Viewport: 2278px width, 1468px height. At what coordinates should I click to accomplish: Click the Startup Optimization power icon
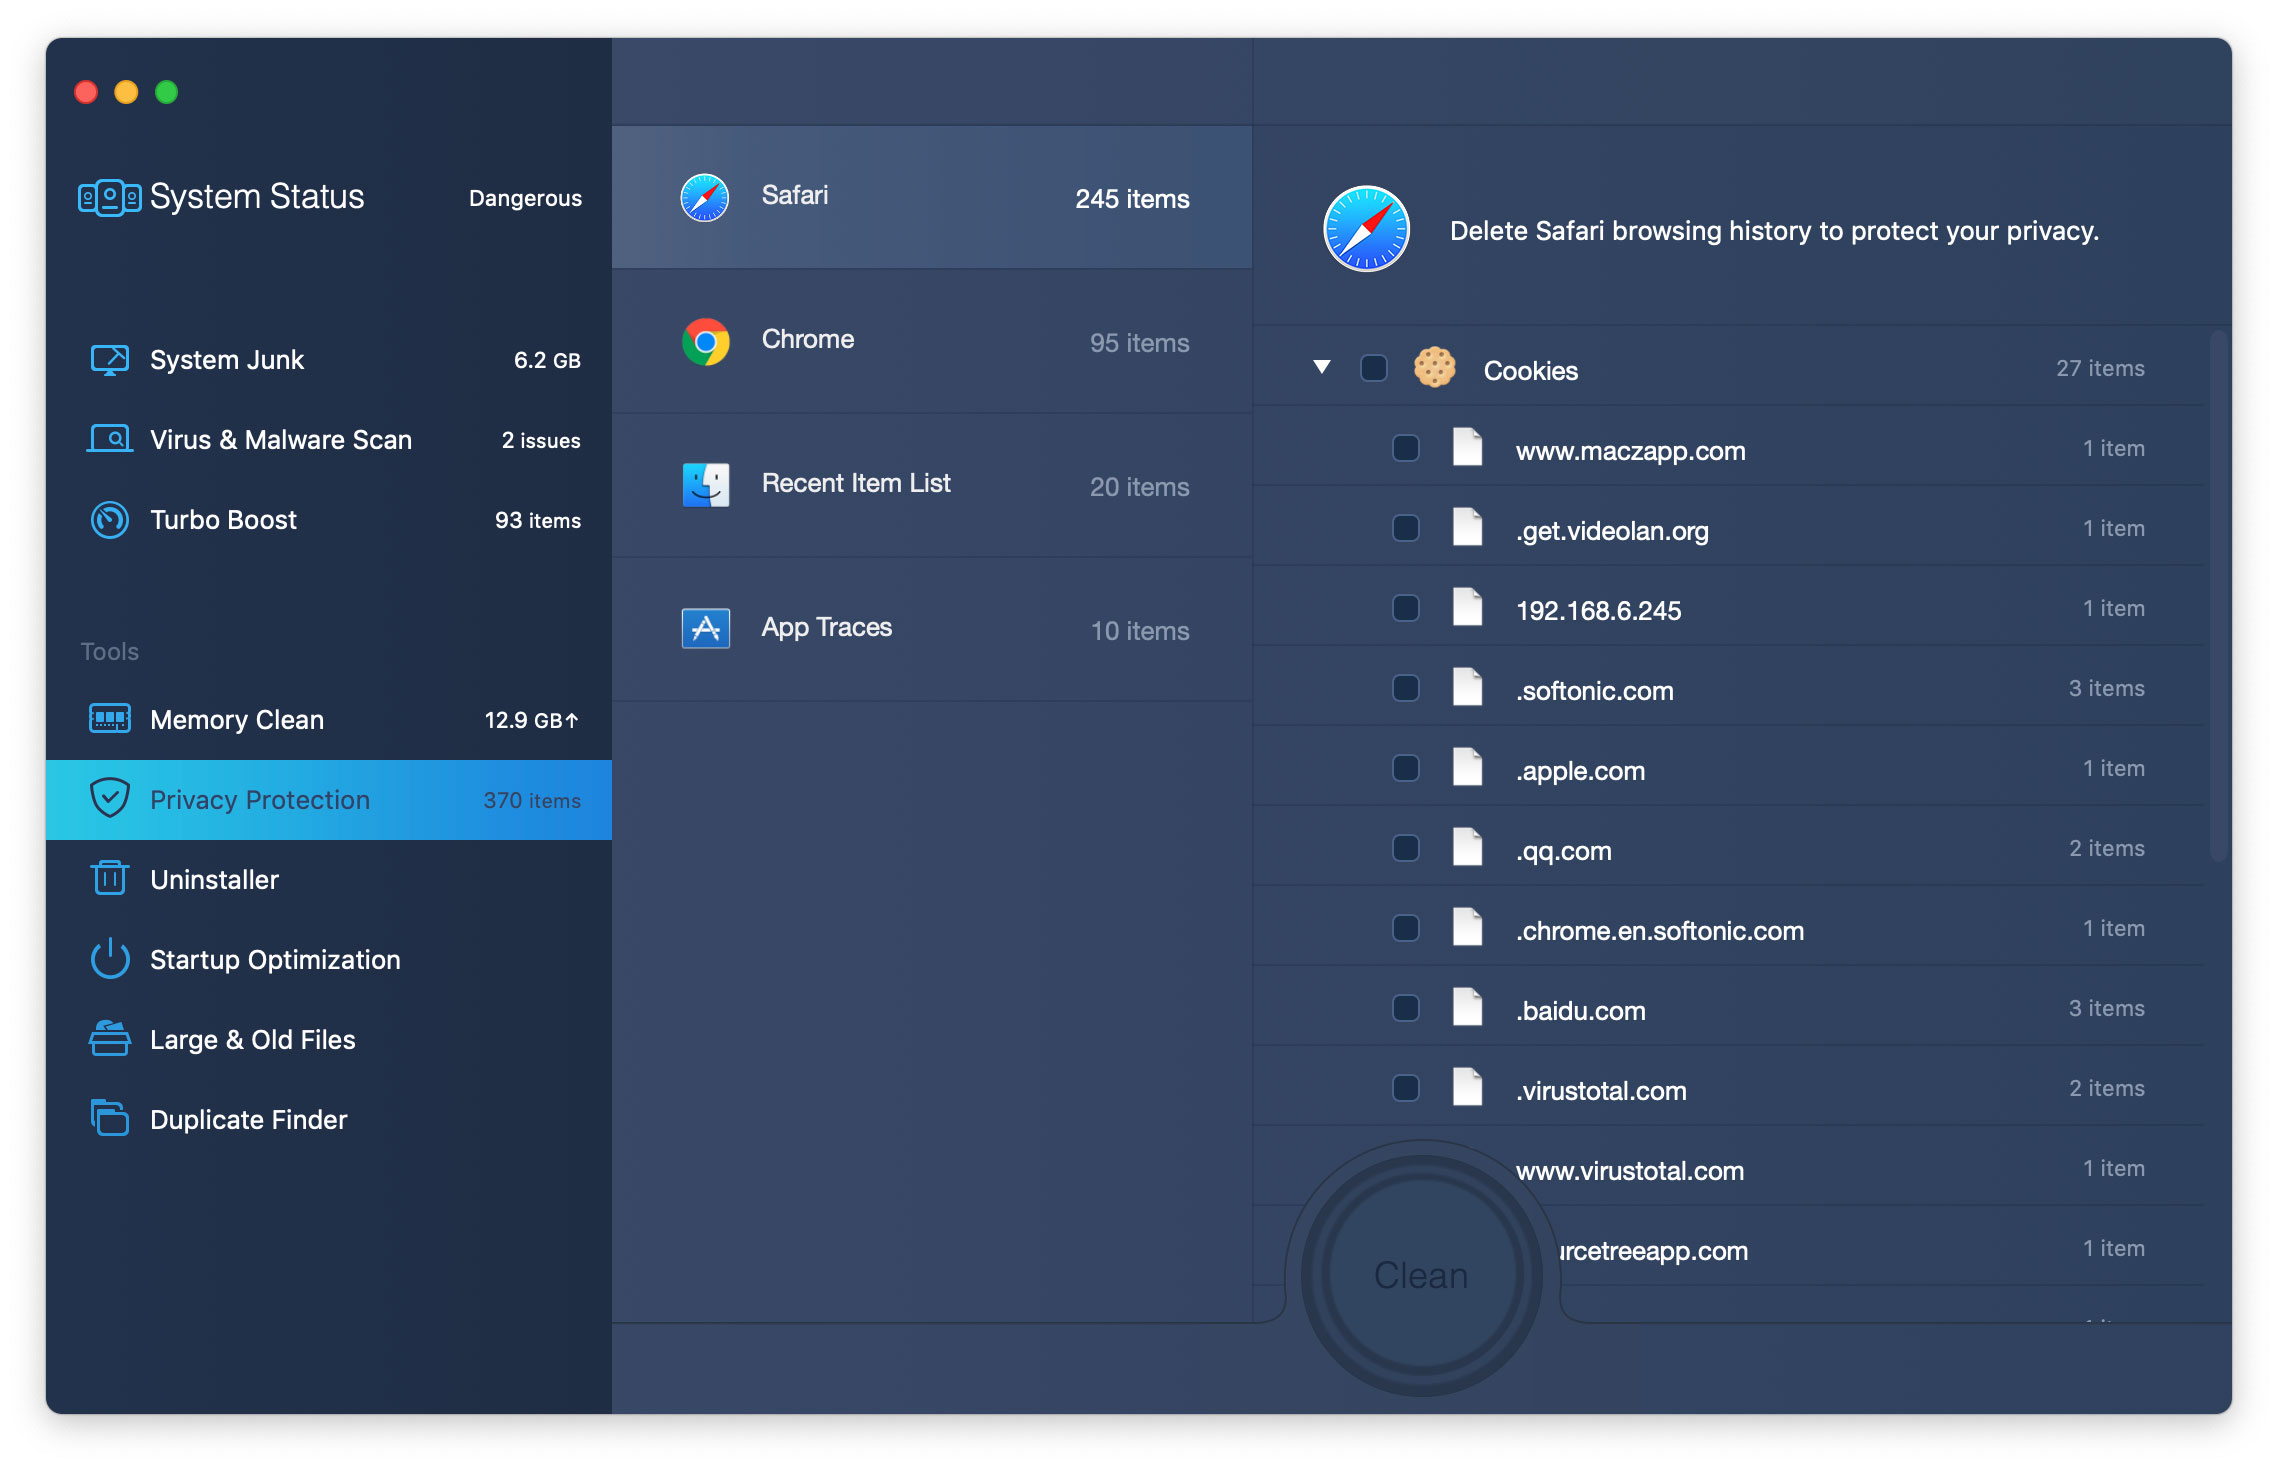click(109, 958)
